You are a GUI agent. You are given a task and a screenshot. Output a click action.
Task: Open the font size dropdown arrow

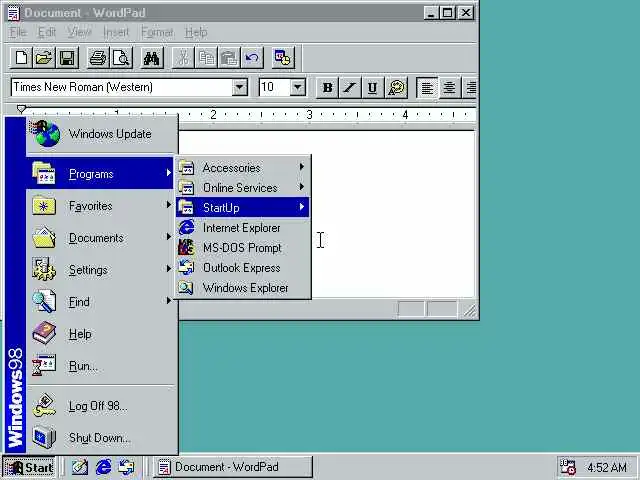point(298,87)
